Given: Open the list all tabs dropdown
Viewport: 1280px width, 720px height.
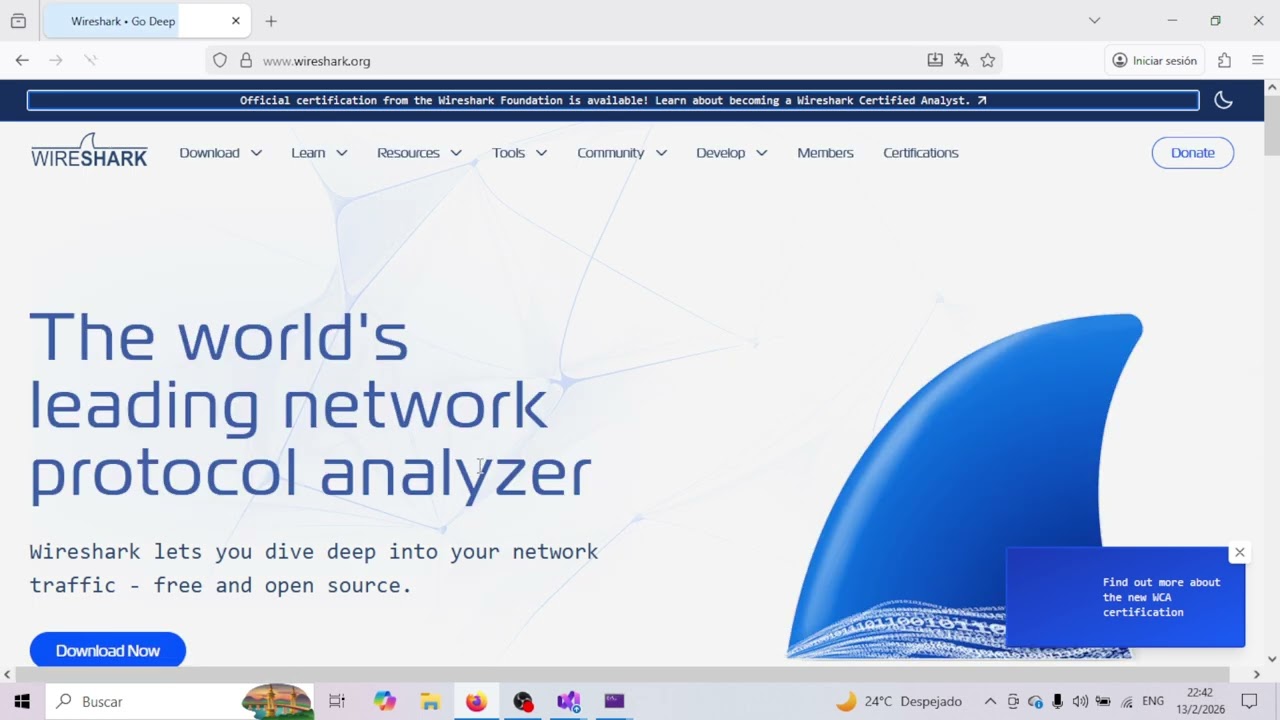Looking at the screenshot, I should click(x=1094, y=20).
